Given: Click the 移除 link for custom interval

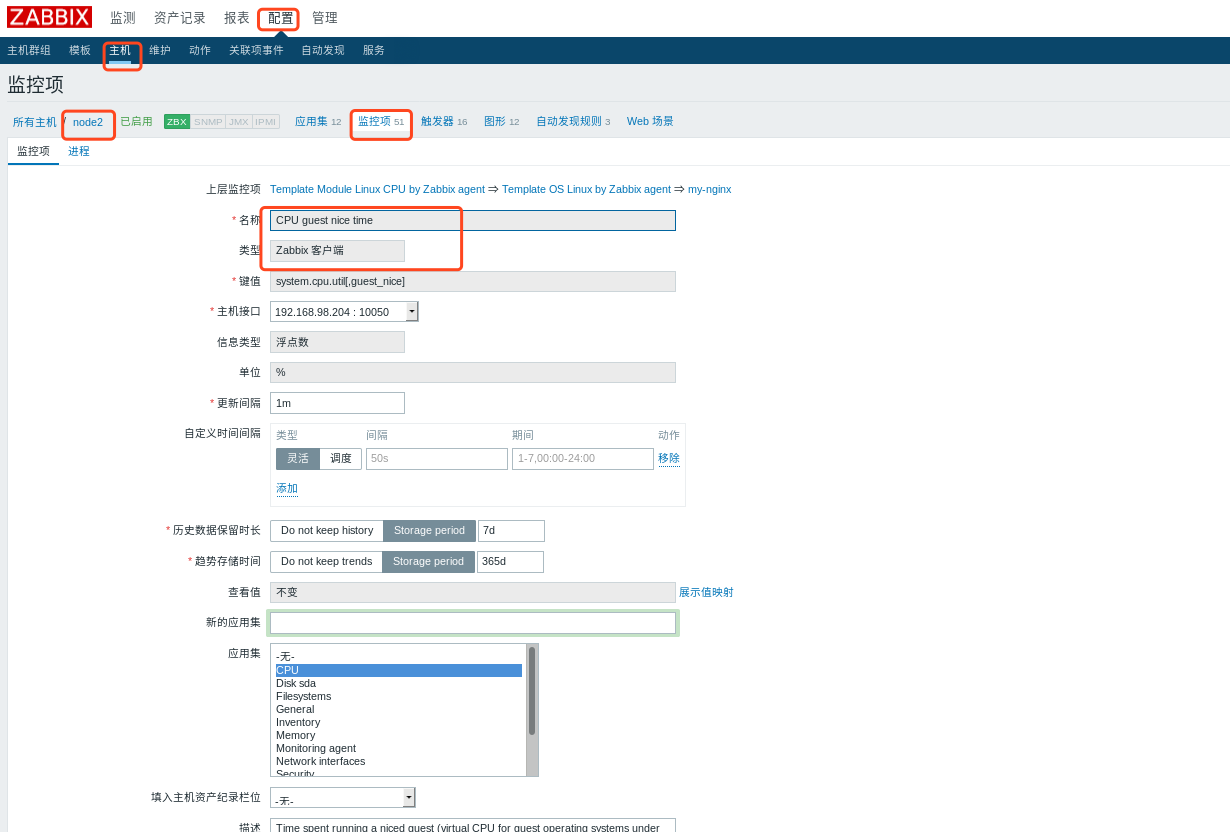Looking at the screenshot, I should 668,458.
